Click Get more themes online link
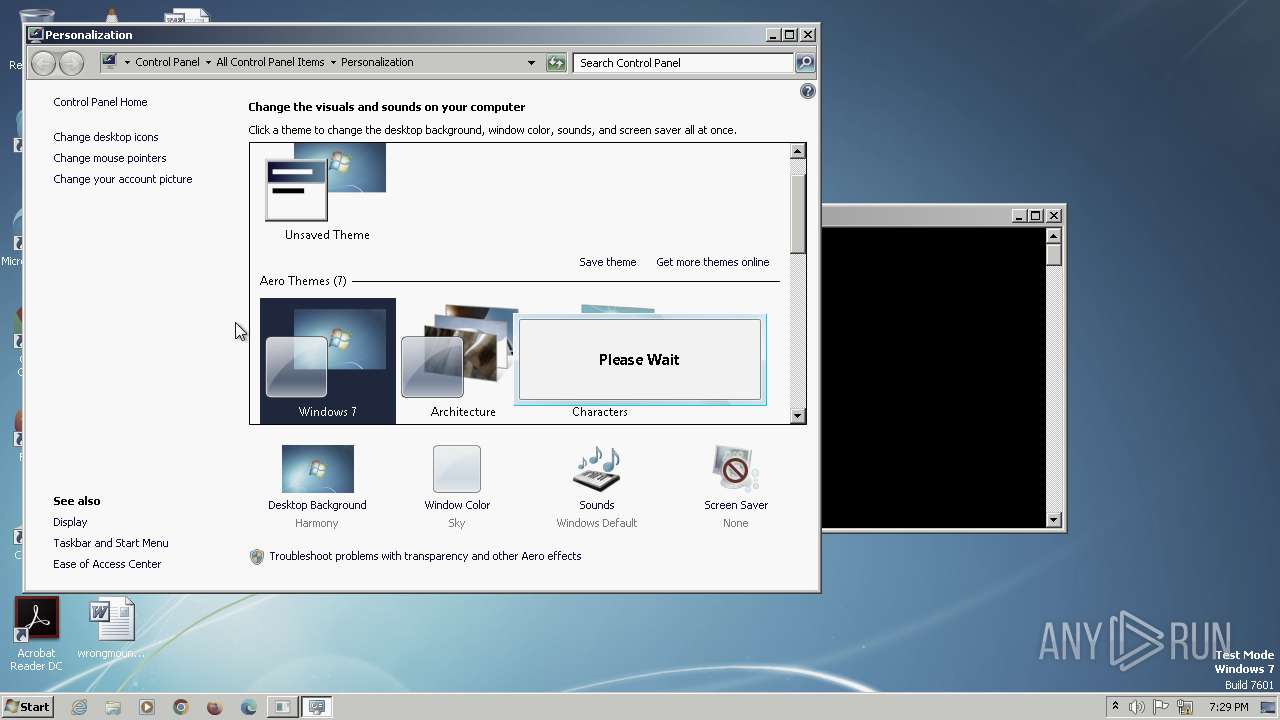Image resolution: width=1280 pixels, height=720 pixels. [x=713, y=262]
